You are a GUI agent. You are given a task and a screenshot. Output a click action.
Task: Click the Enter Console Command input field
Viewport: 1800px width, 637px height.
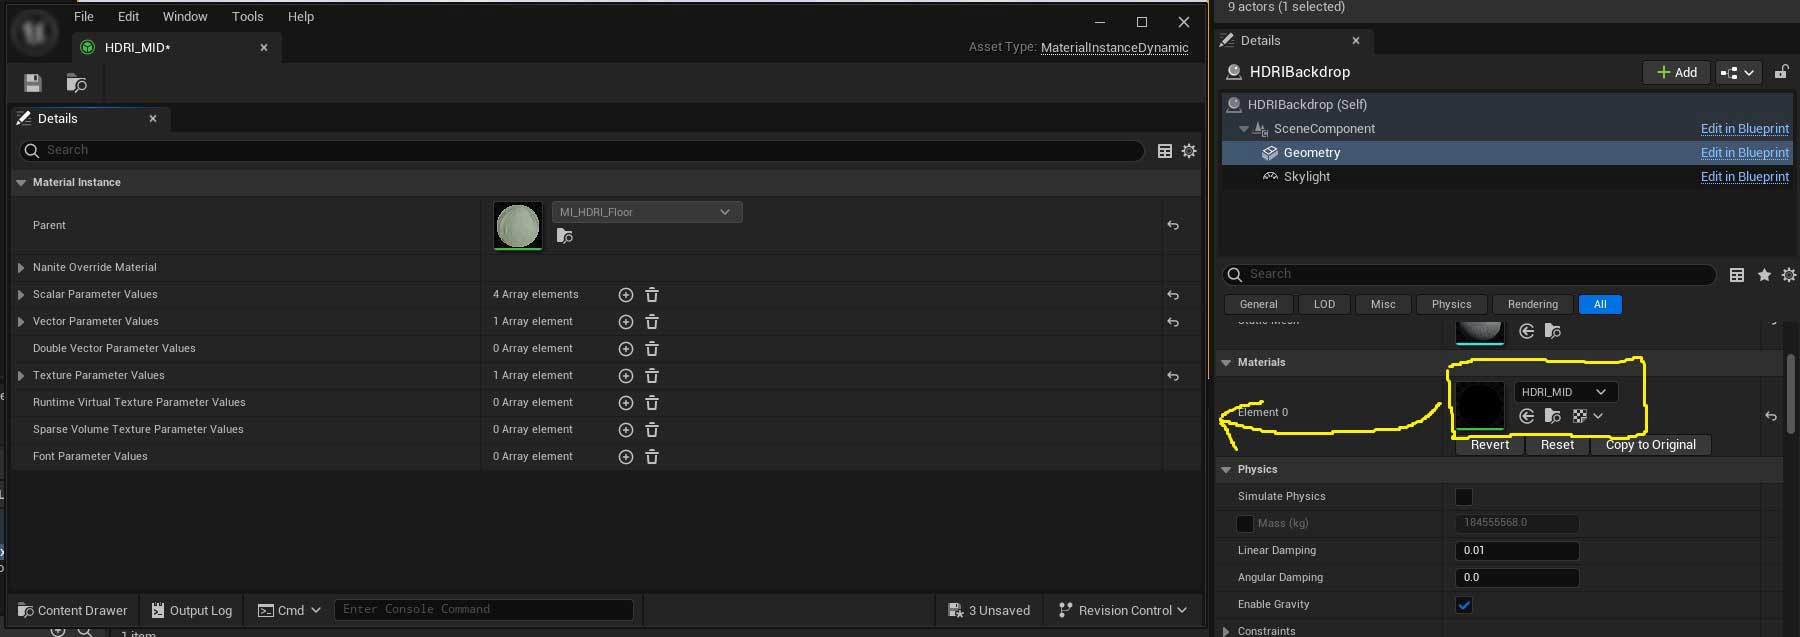483,609
